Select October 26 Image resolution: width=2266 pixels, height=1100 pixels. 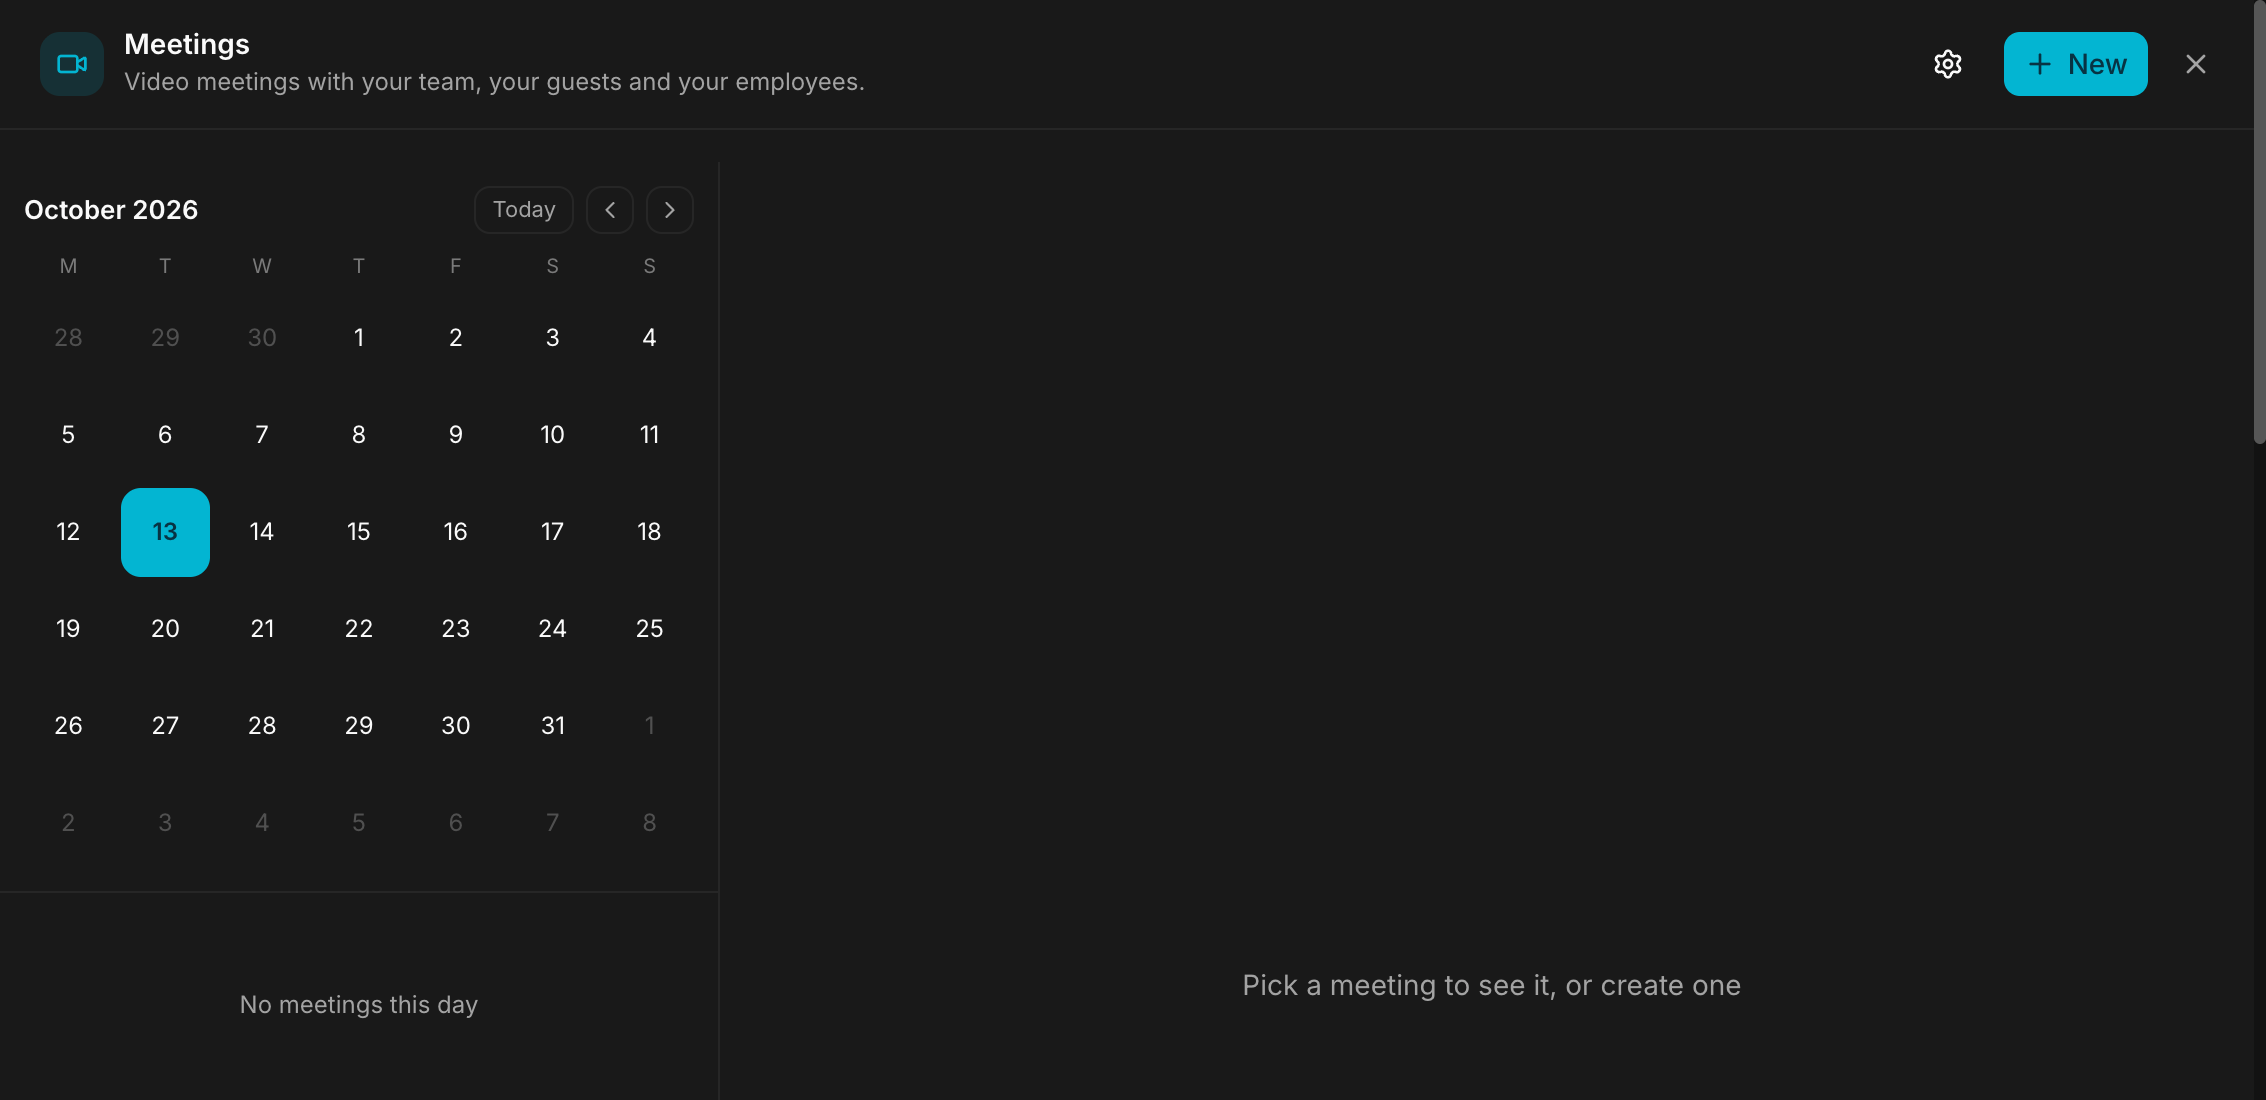pos(68,726)
